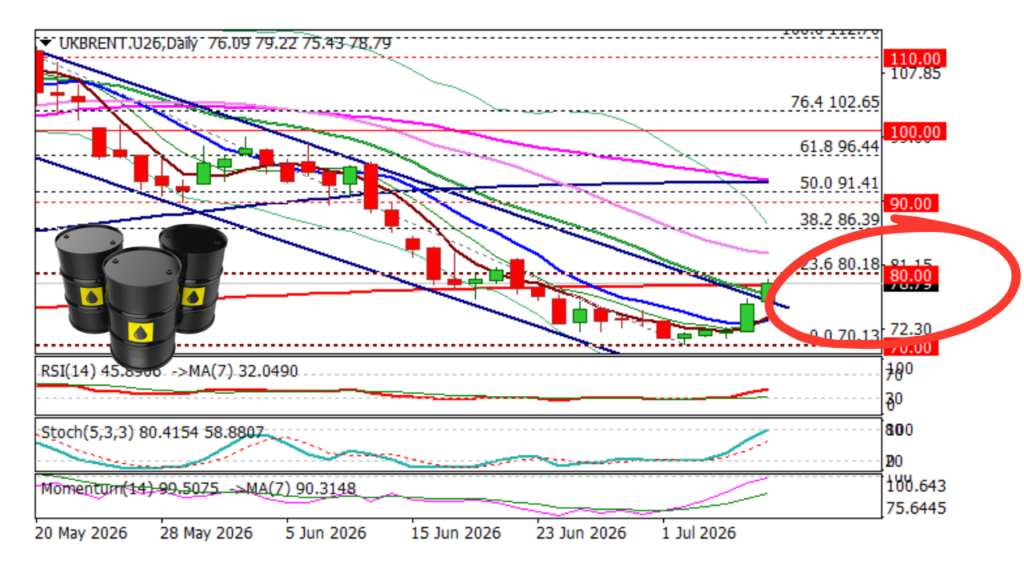
Task: Click the 61.8 96.44 Fibonacci level label
Action: pos(839,146)
